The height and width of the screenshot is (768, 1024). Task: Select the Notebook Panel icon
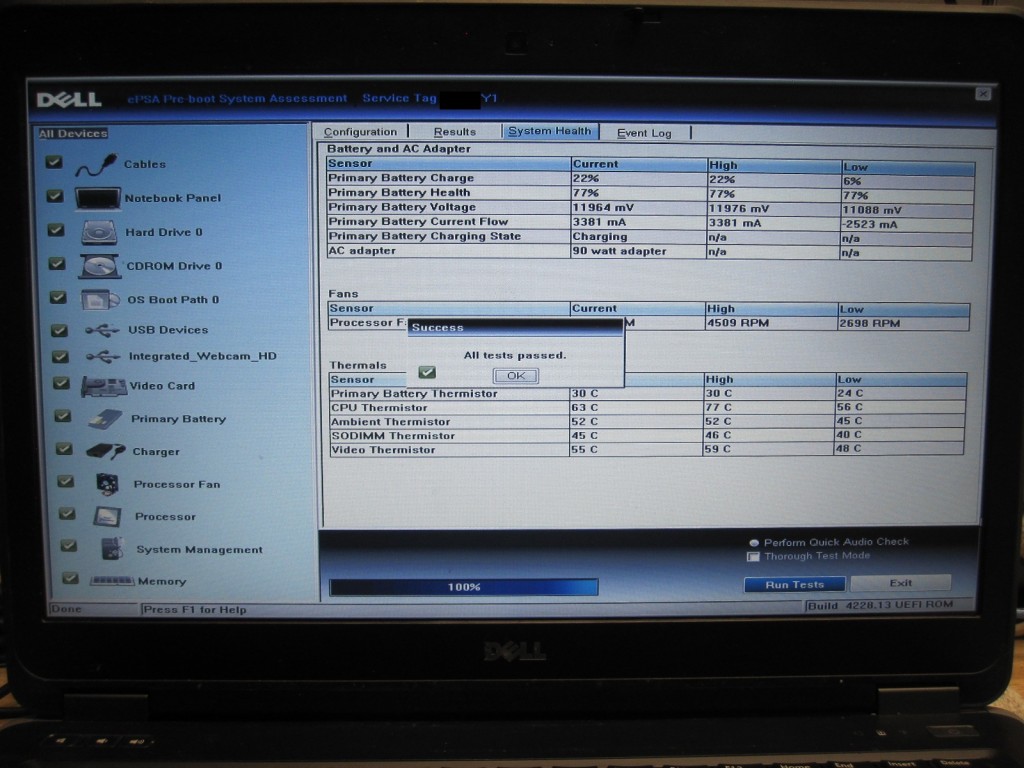(98, 198)
